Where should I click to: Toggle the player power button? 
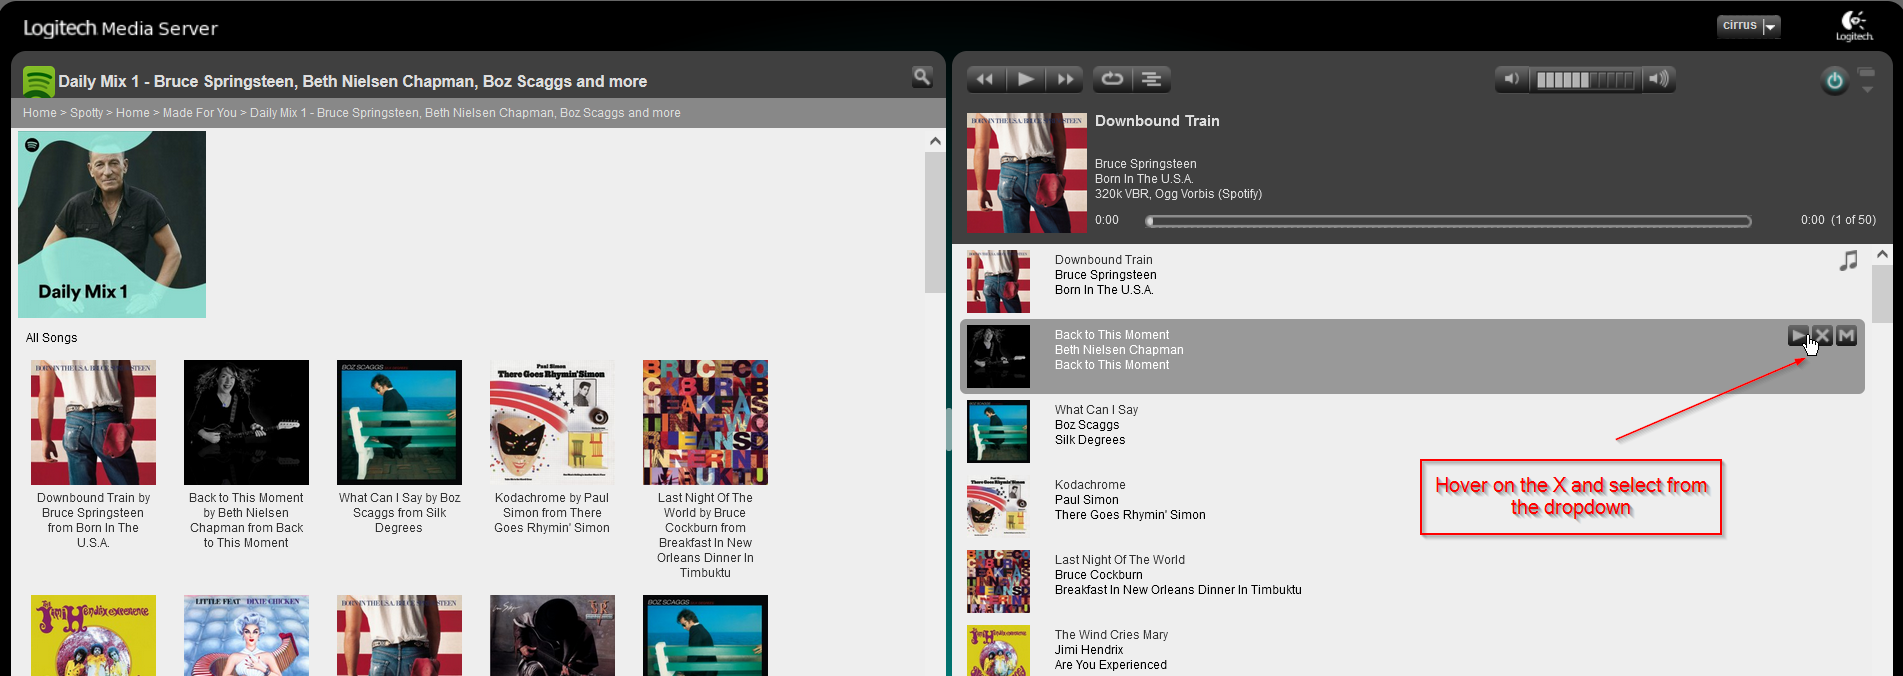[x=1834, y=81]
